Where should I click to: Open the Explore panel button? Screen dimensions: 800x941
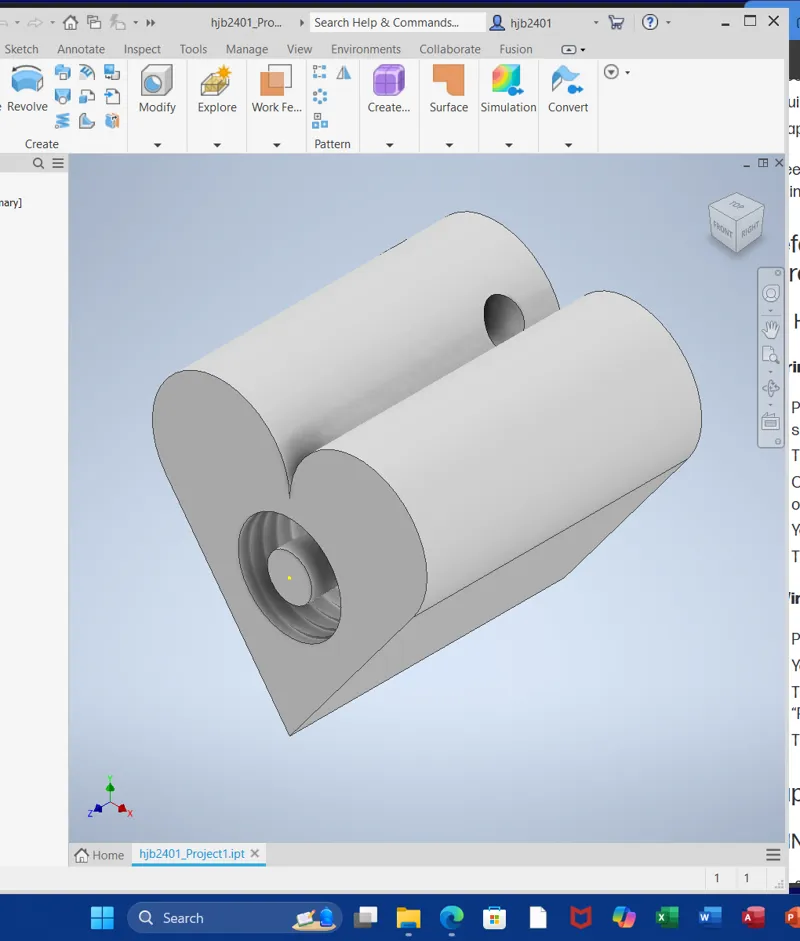[217, 89]
